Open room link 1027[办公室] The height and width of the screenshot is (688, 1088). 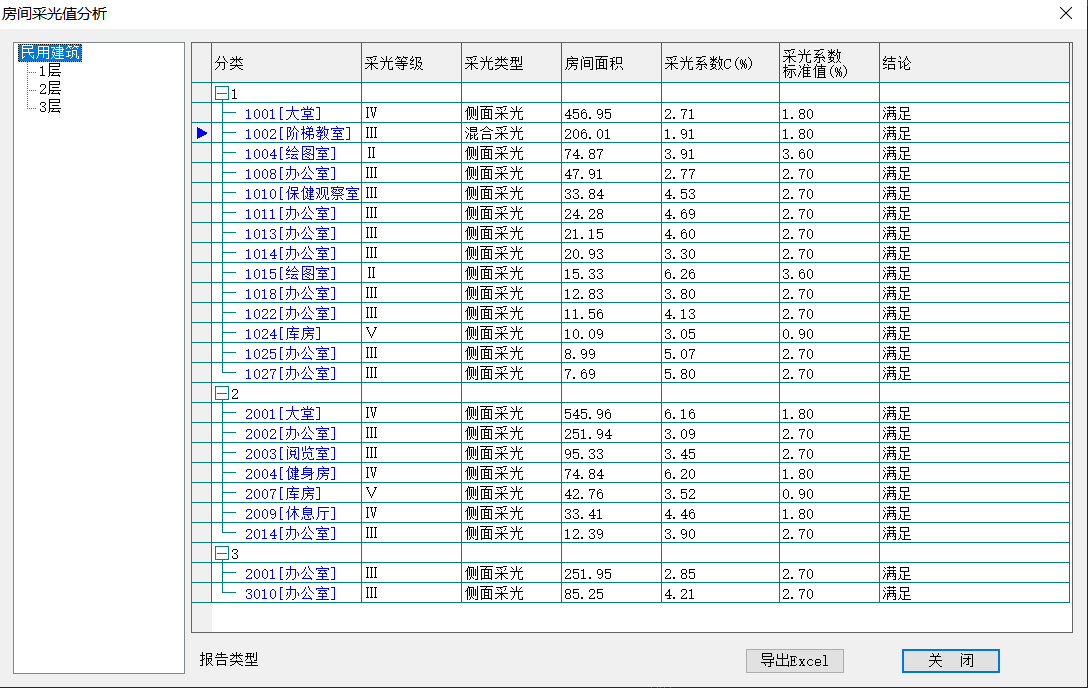point(290,375)
